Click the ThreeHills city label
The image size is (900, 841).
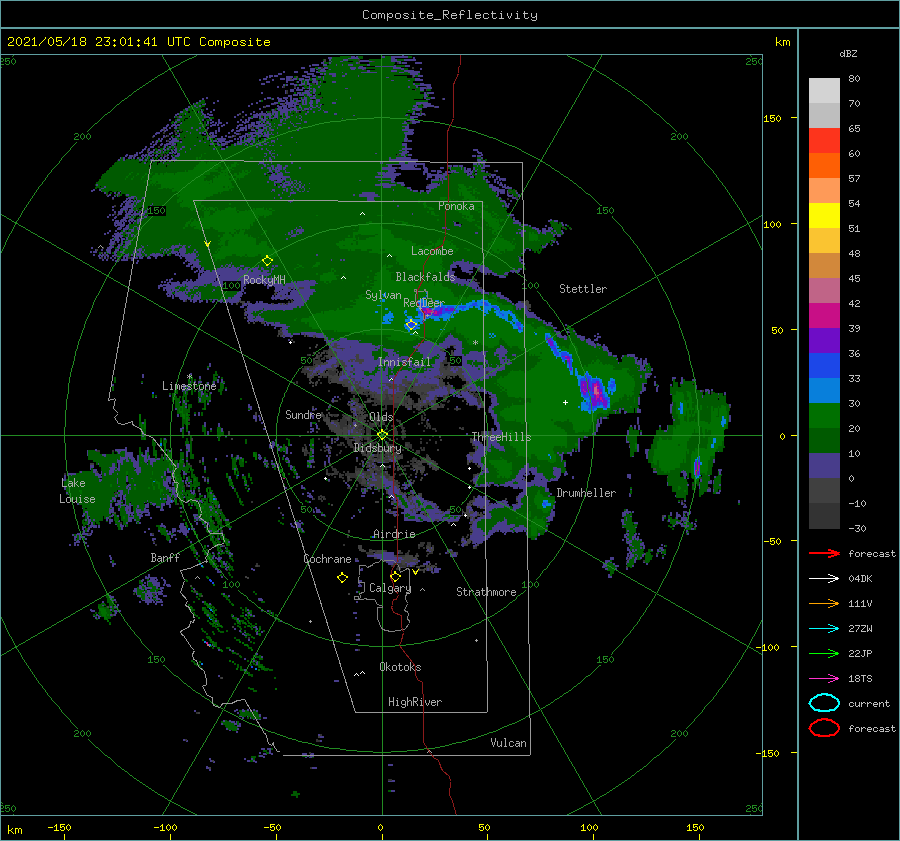pyautogui.click(x=502, y=437)
